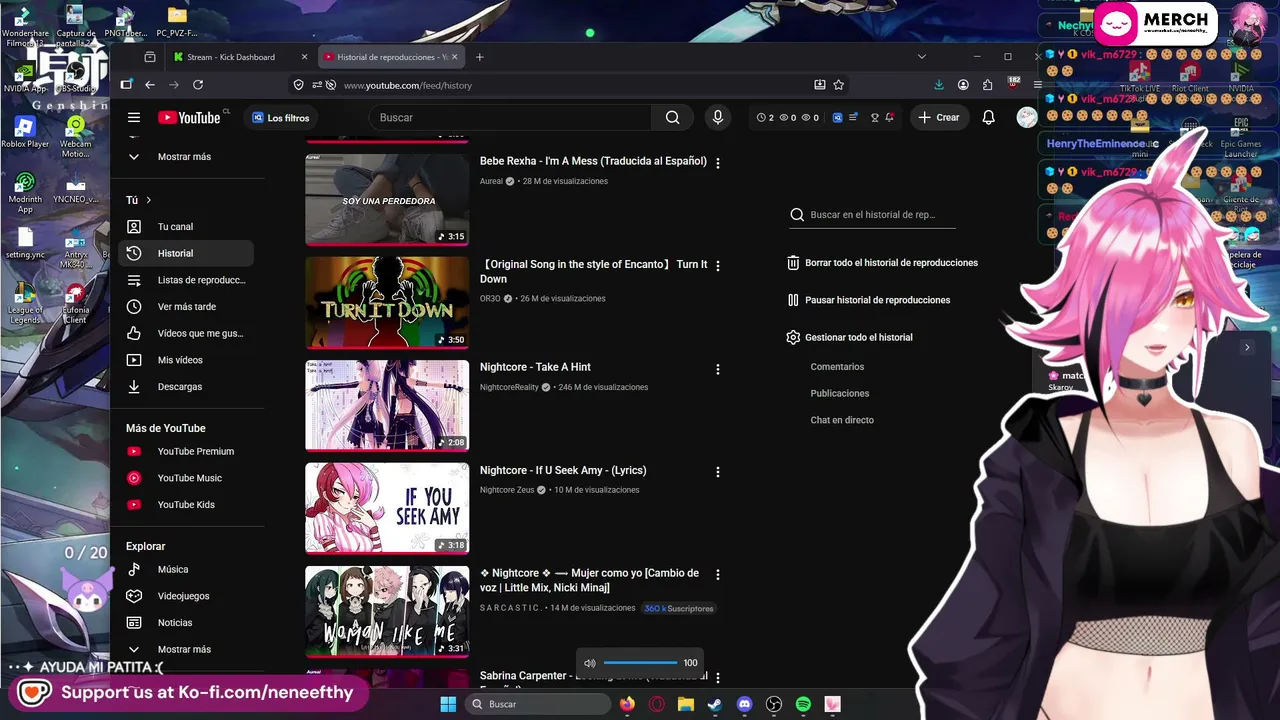This screenshot has height=720, width=1280.
Task: Click the YouTube search magnifier button
Action: (x=673, y=118)
